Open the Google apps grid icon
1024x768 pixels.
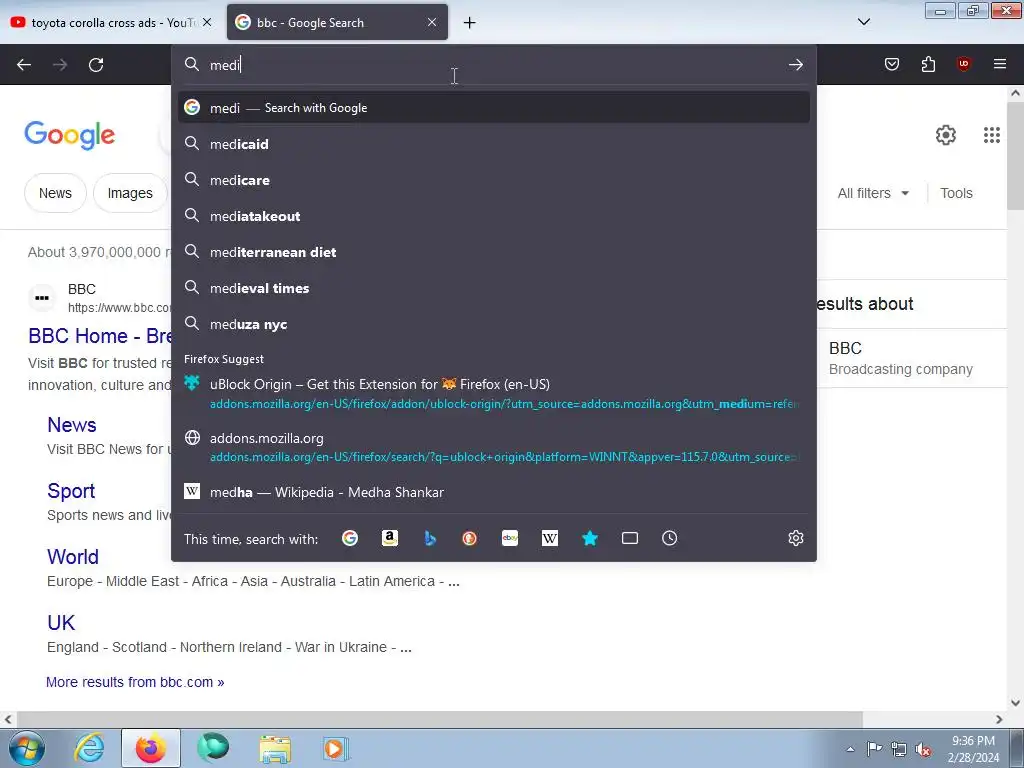tap(991, 135)
